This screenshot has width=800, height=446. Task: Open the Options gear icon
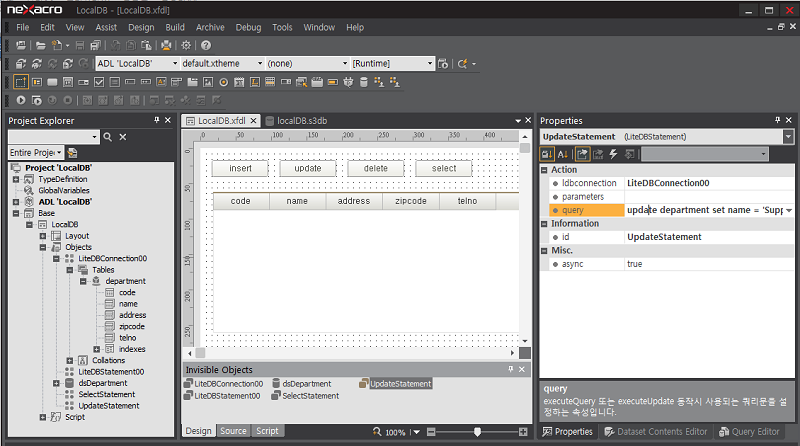(x=186, y=45)
